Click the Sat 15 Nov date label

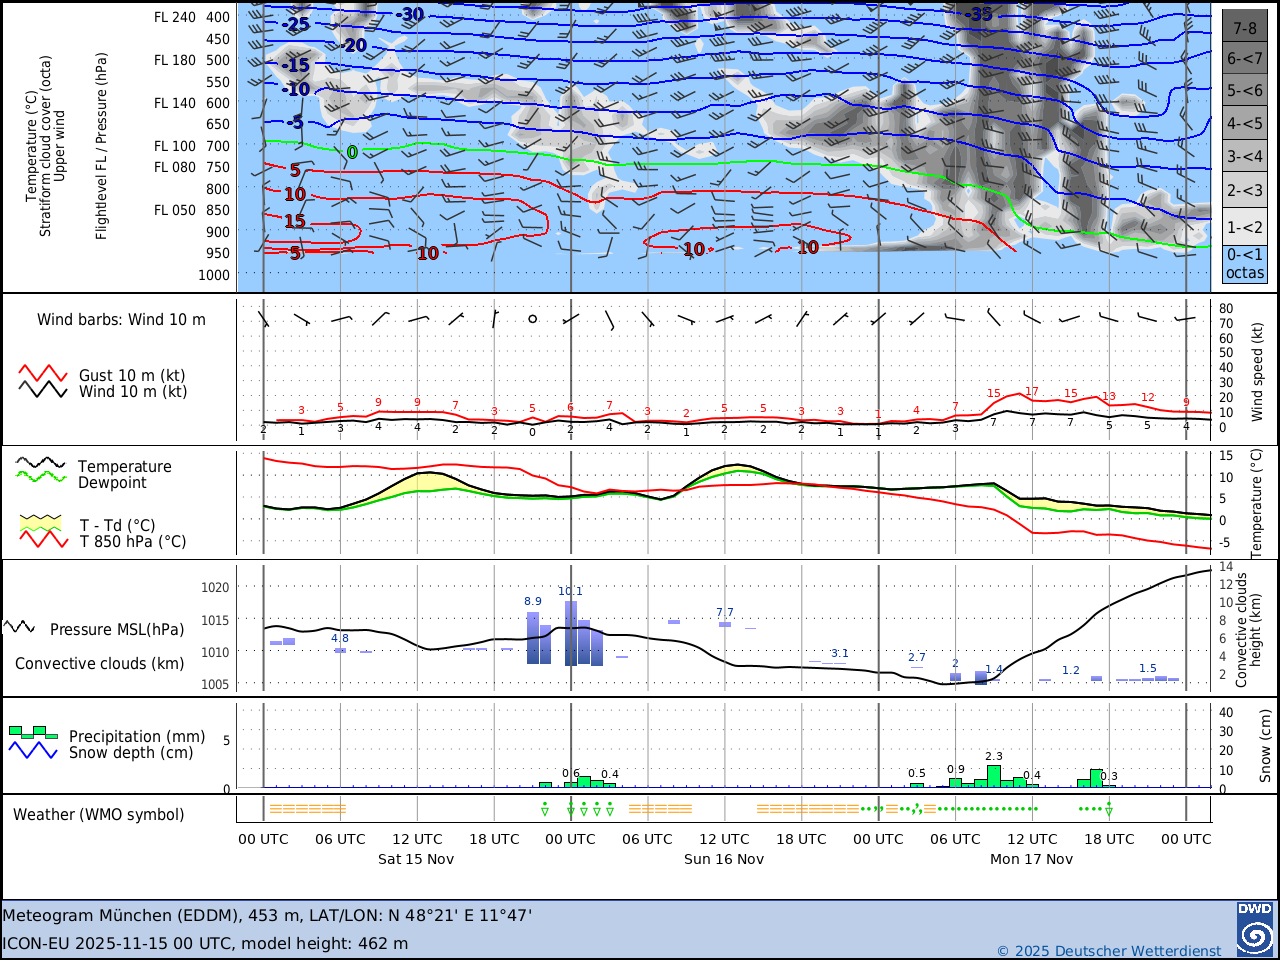coord(416,859)
